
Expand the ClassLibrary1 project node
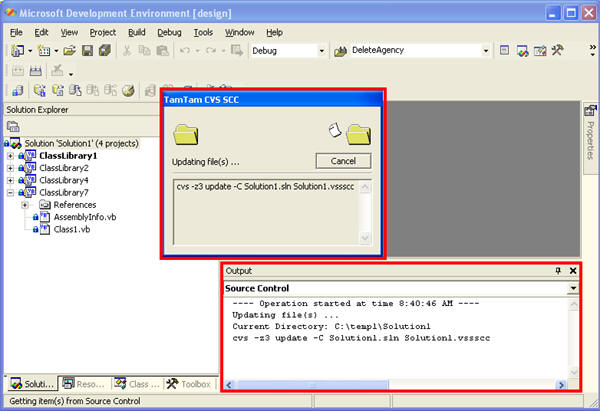[x=10, y=156]
